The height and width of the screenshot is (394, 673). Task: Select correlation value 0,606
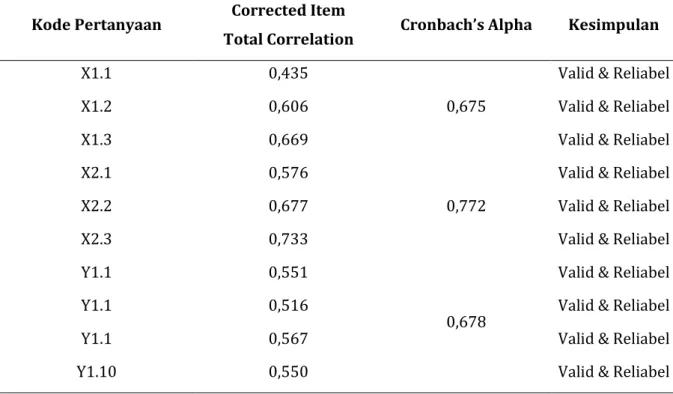point(288,106)
